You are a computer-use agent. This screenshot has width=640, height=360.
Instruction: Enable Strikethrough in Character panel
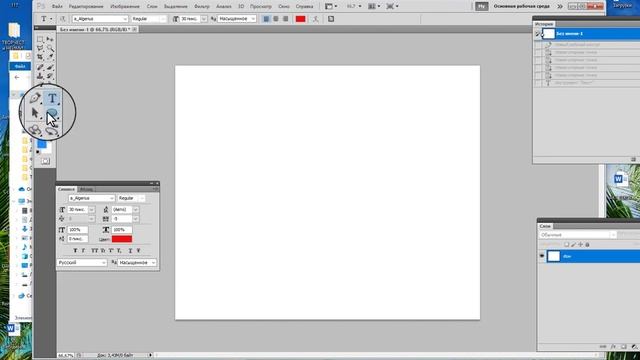point(138,251)
